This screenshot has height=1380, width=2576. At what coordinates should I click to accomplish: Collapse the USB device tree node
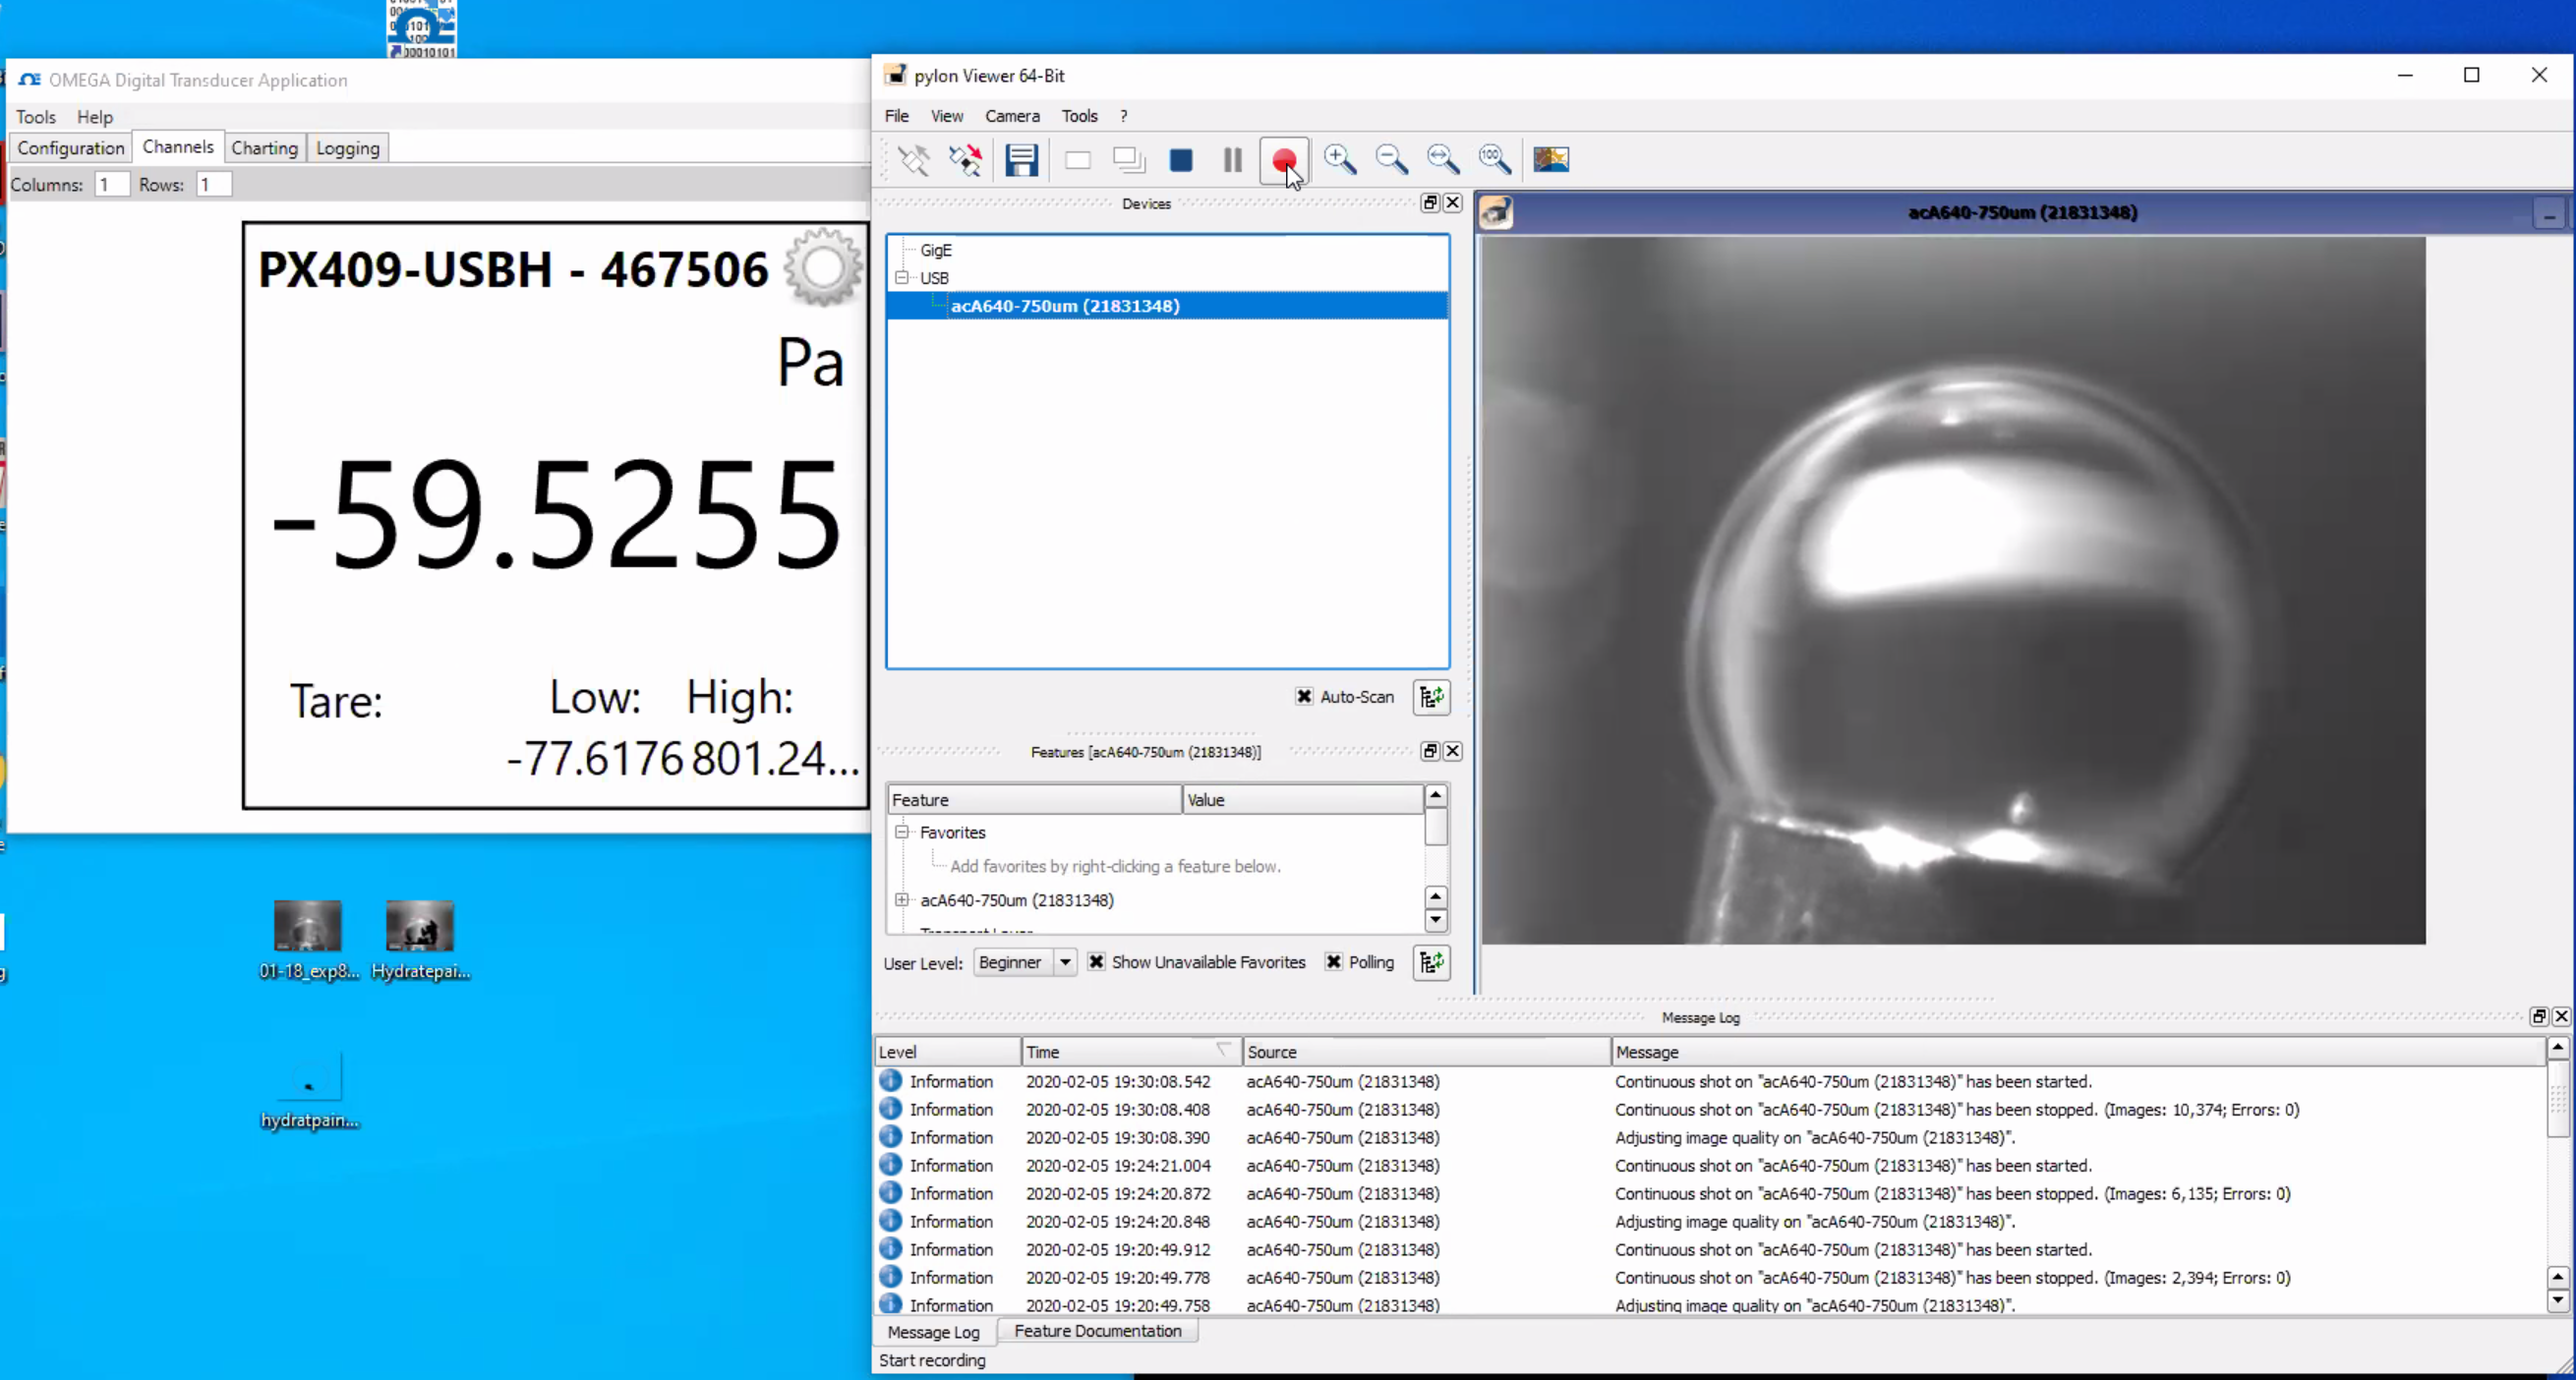902,278
